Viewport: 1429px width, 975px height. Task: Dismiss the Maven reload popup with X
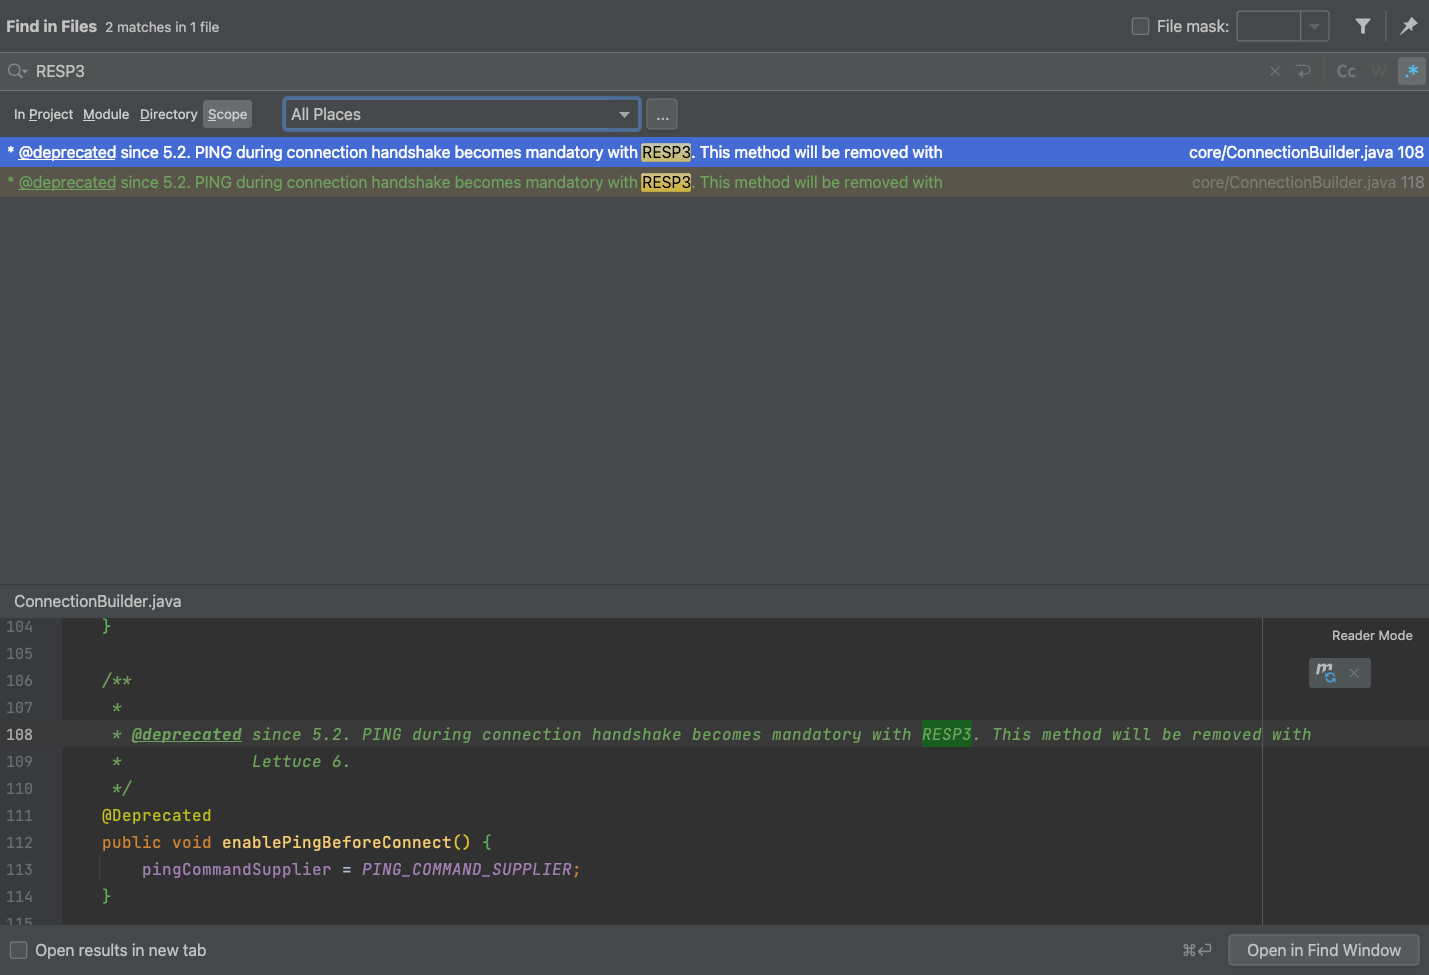1353,673
